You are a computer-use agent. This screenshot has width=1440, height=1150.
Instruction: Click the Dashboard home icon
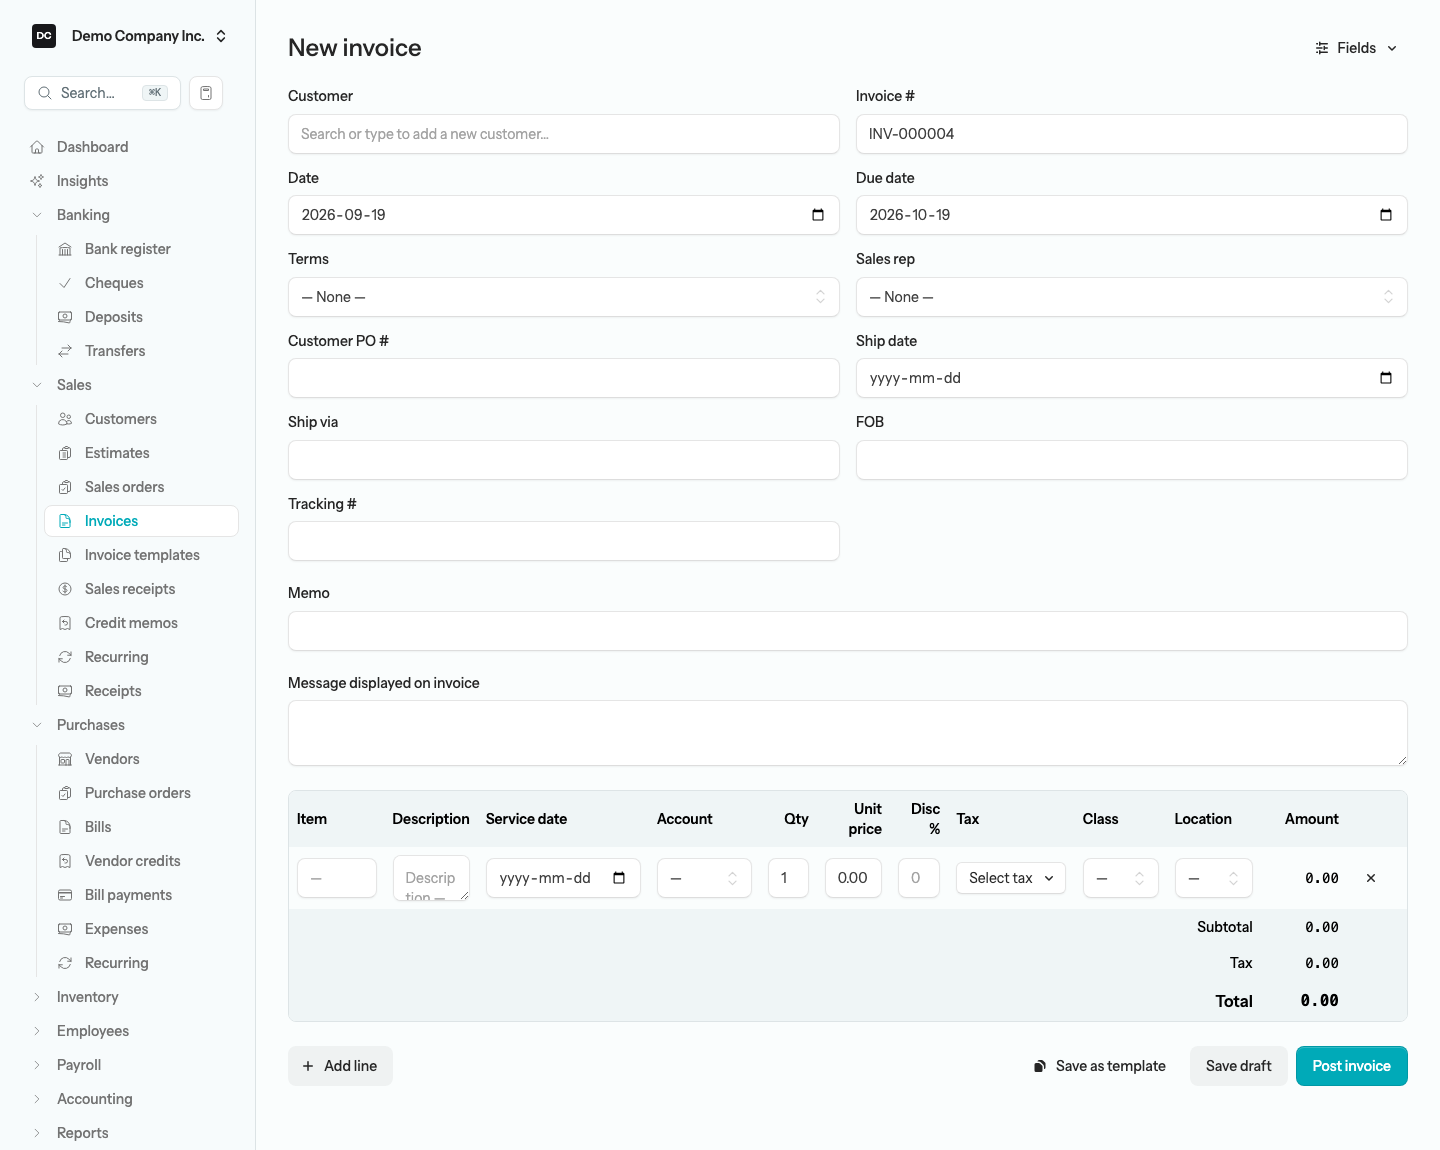(37, 147)
